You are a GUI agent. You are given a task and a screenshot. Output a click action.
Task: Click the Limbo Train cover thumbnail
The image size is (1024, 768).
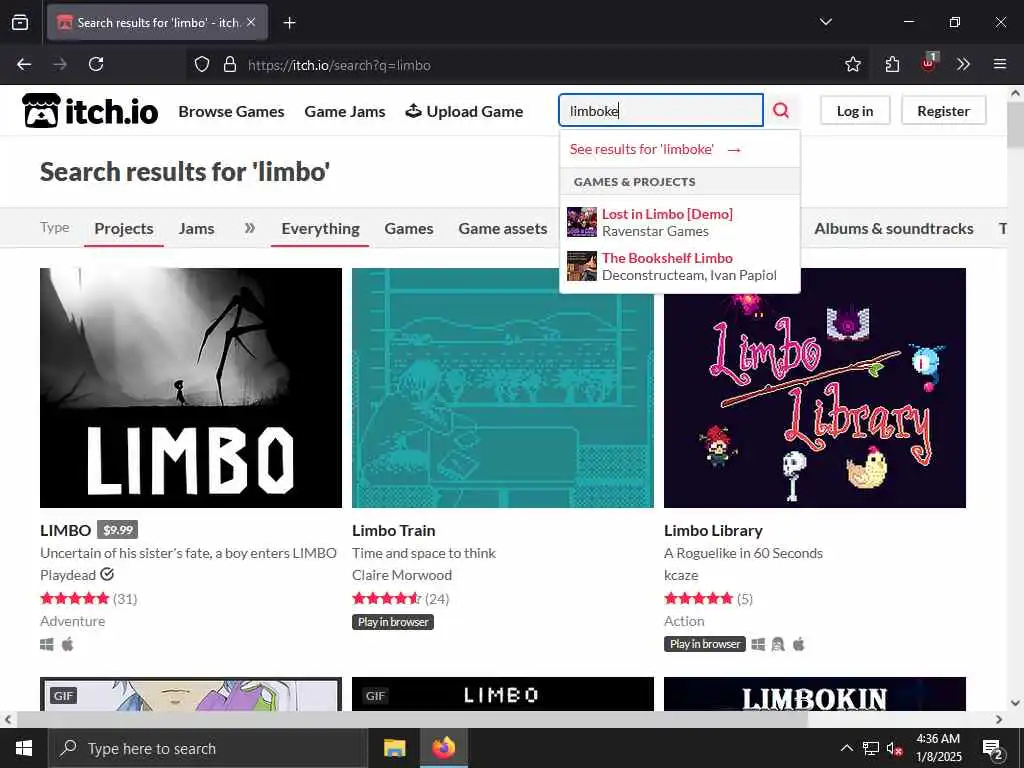pyautogui.click(x=503, y=387)
